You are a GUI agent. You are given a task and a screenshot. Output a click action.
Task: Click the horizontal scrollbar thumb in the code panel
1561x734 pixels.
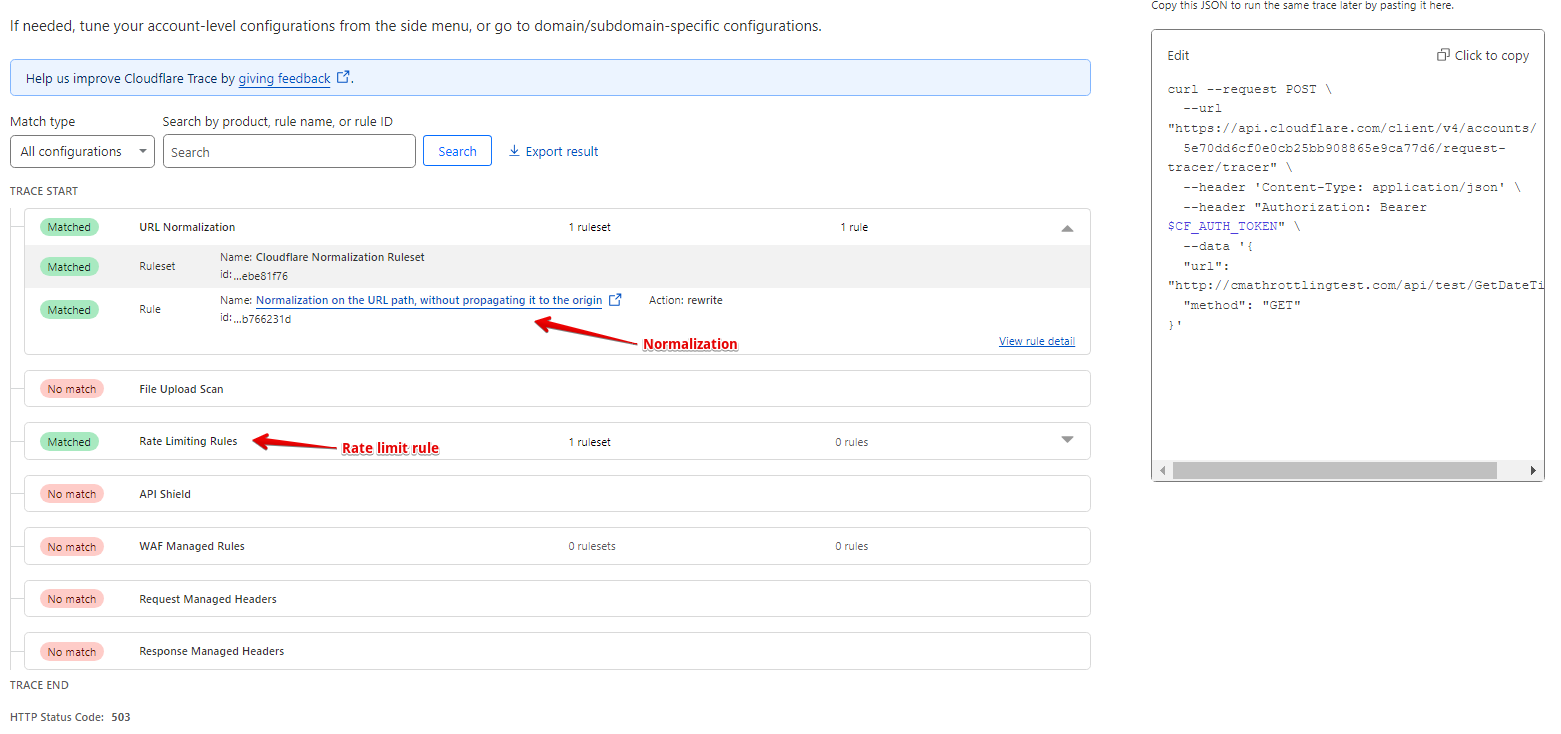[1334, 470]
